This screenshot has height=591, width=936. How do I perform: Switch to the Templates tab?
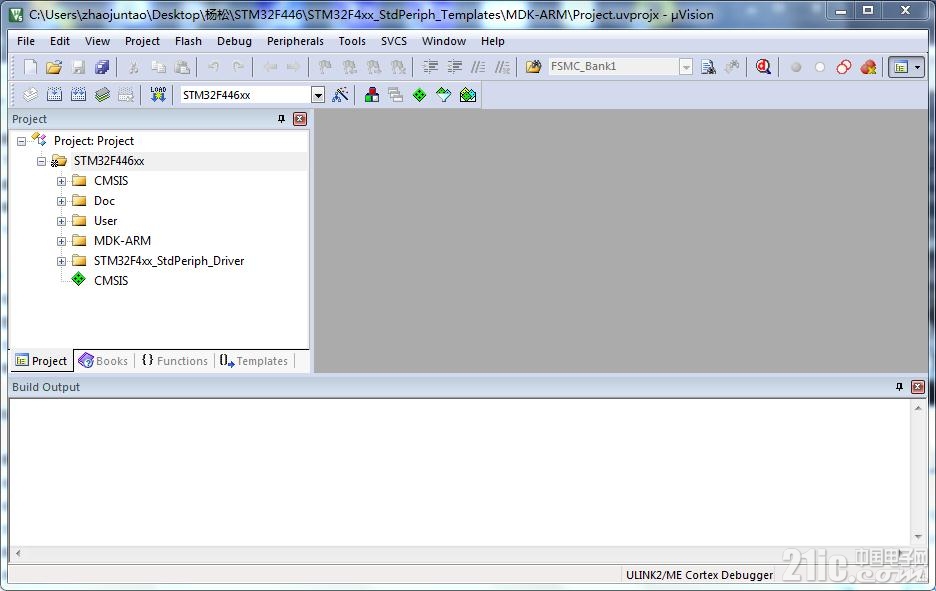point(254,361)
